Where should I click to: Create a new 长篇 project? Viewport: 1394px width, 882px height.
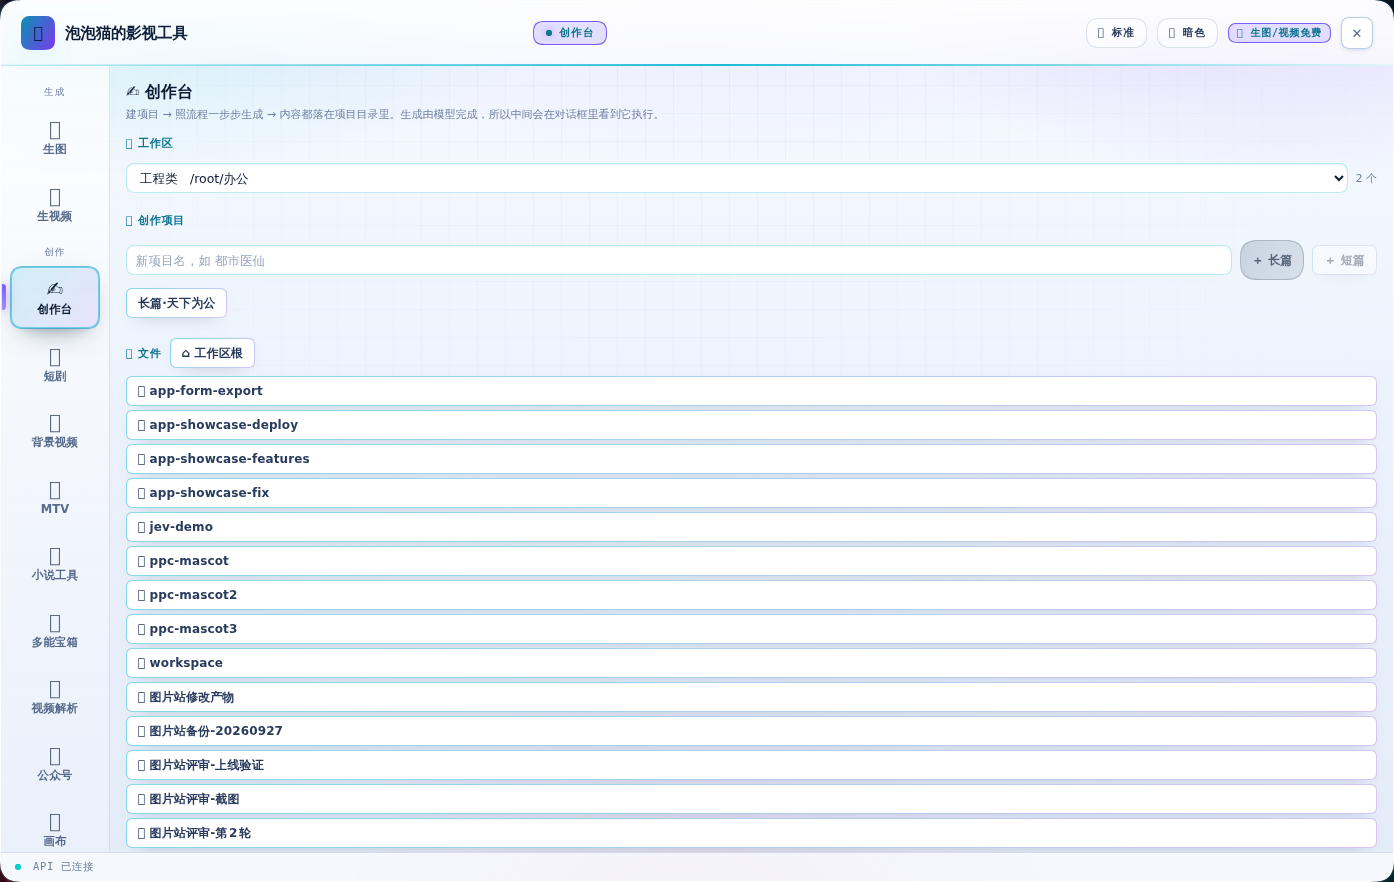[1272, 260]
